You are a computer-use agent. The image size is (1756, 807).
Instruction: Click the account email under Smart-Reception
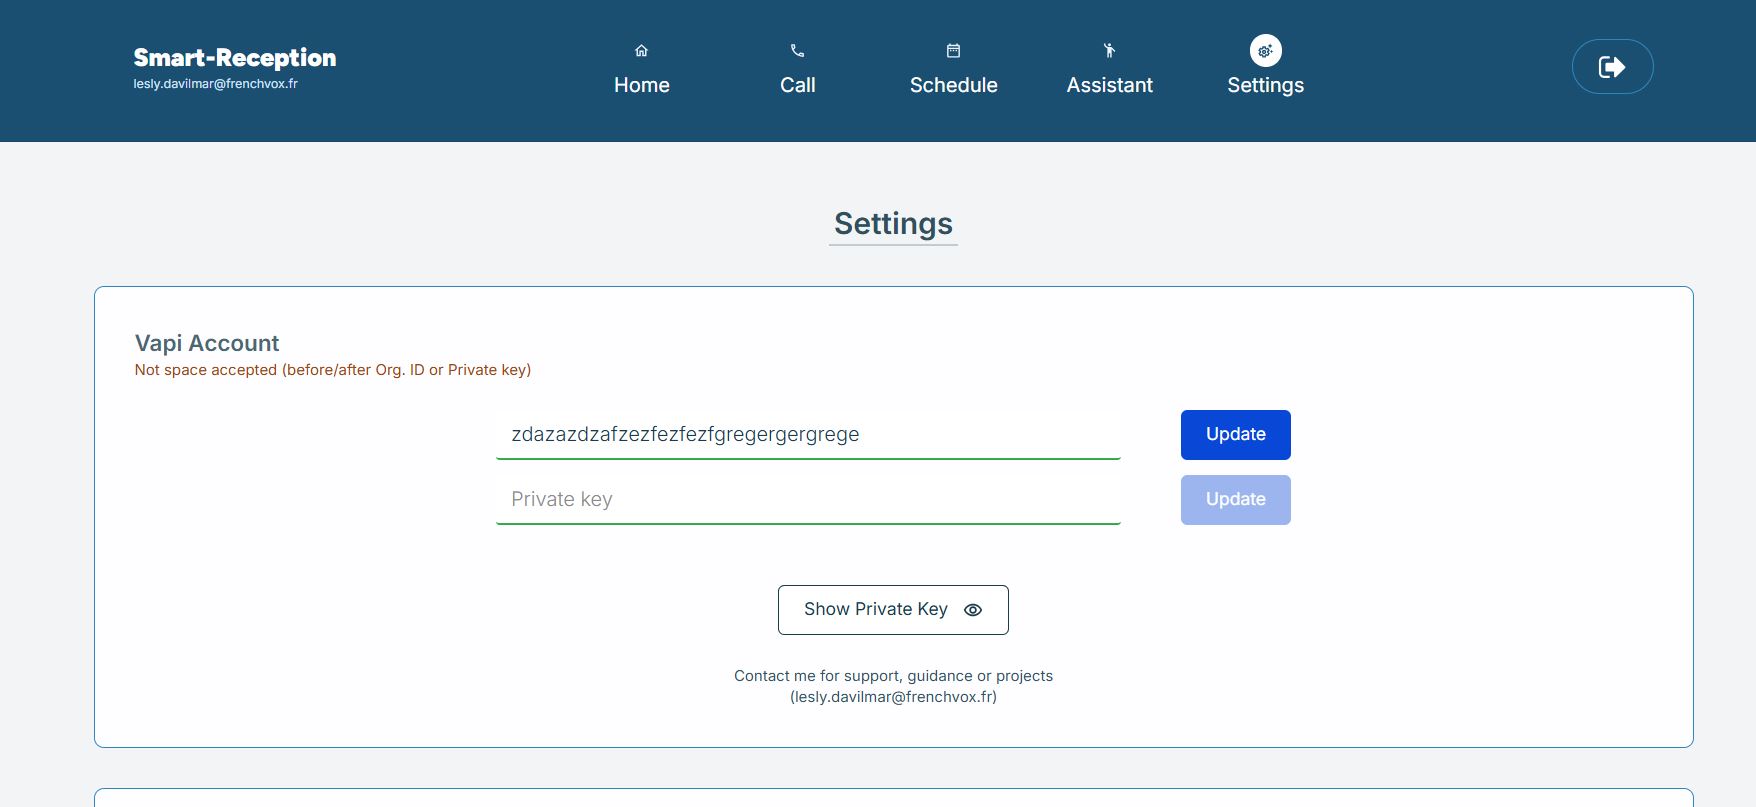tap(216, 84)
